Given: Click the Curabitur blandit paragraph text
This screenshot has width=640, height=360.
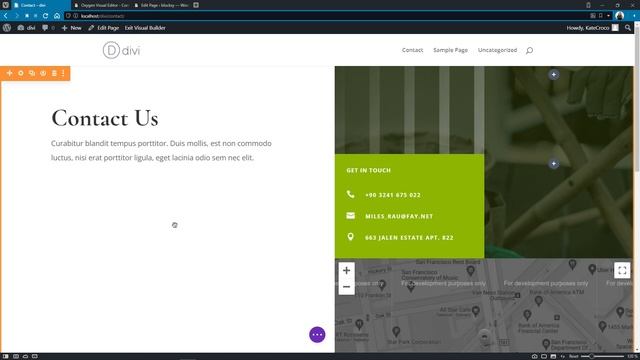Looking at the screenshot, I should (161, 151).
